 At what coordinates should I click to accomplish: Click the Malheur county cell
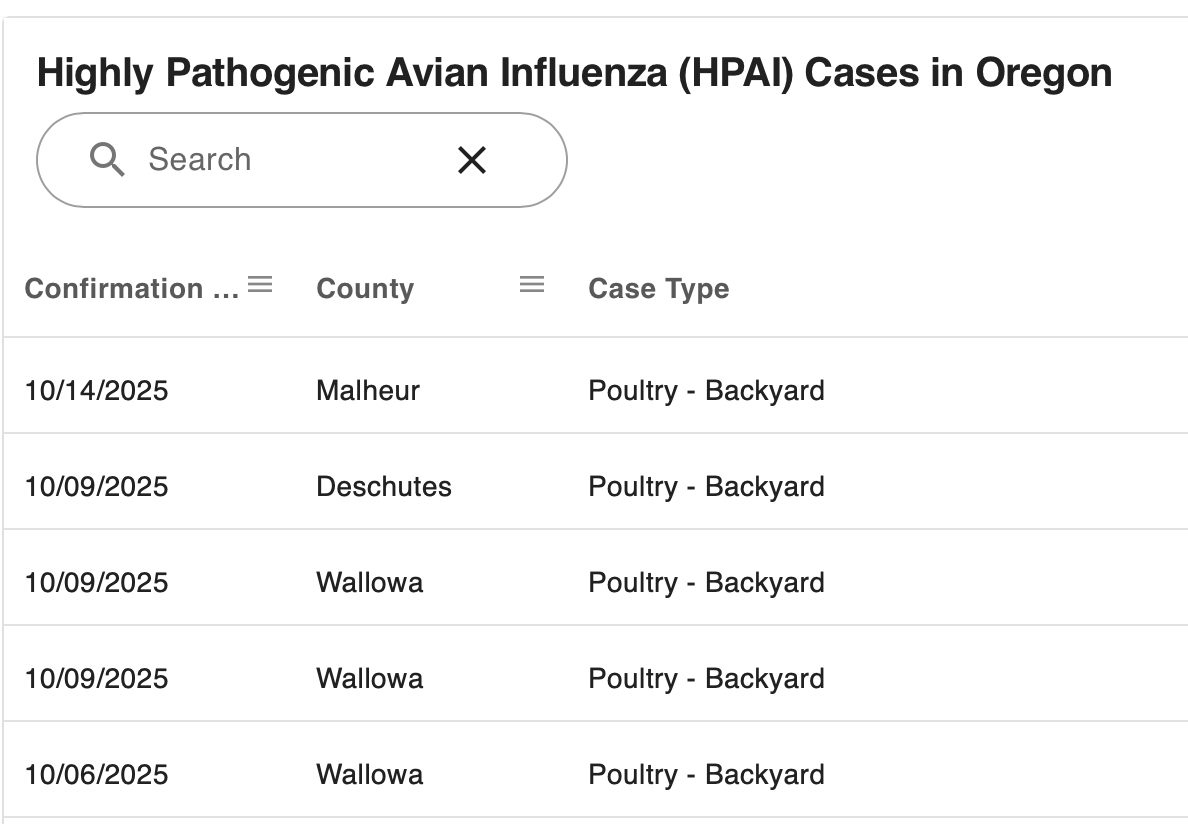click(367, 391)
